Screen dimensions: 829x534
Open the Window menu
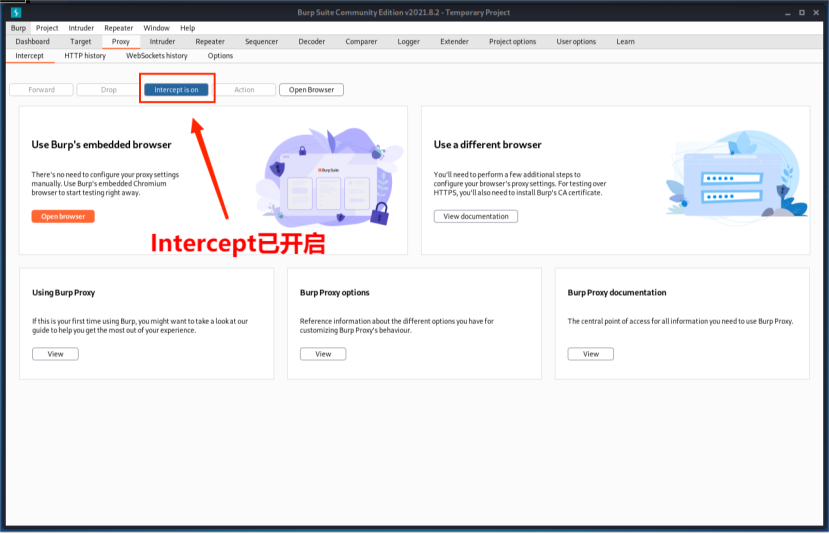pyautogui.click(x=156, y=28)
